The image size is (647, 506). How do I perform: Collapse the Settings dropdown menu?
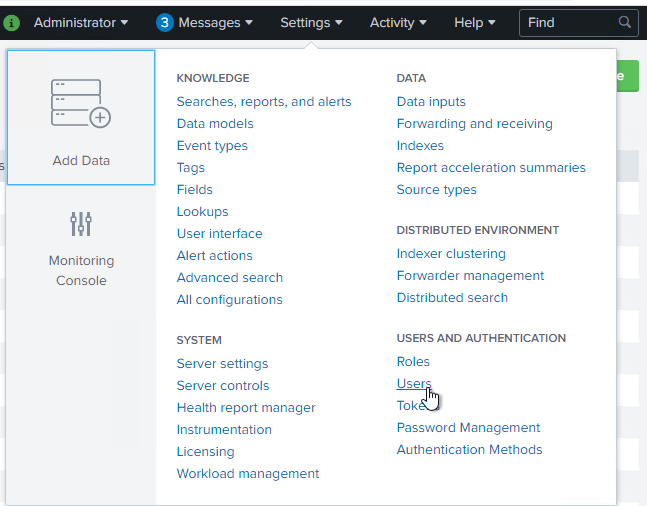[311, 22]
